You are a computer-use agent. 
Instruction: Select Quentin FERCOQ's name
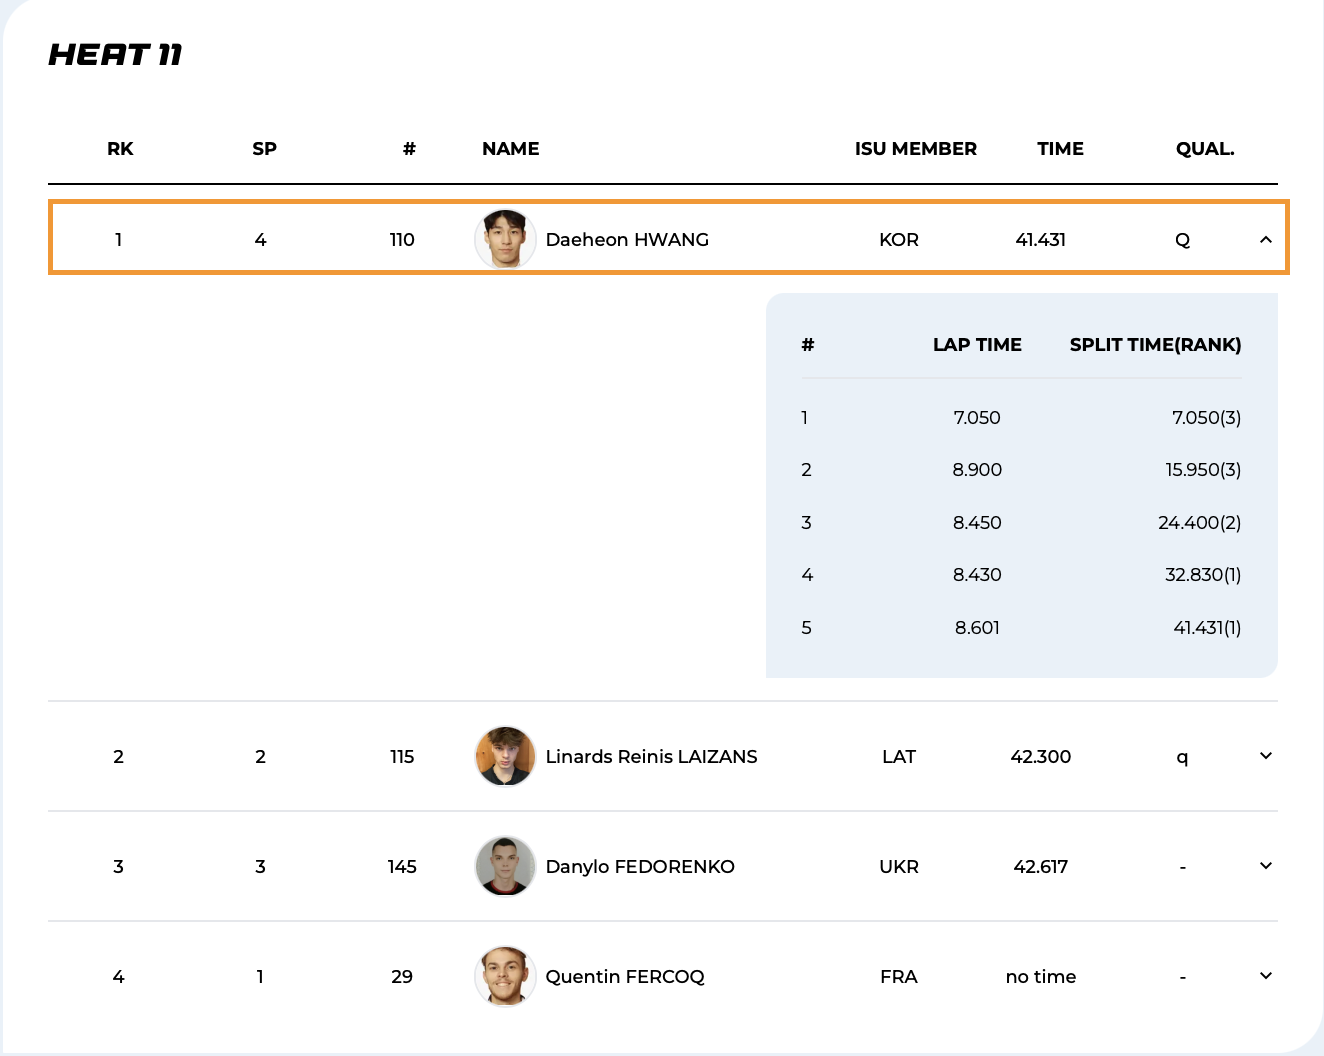click(625, 977)
